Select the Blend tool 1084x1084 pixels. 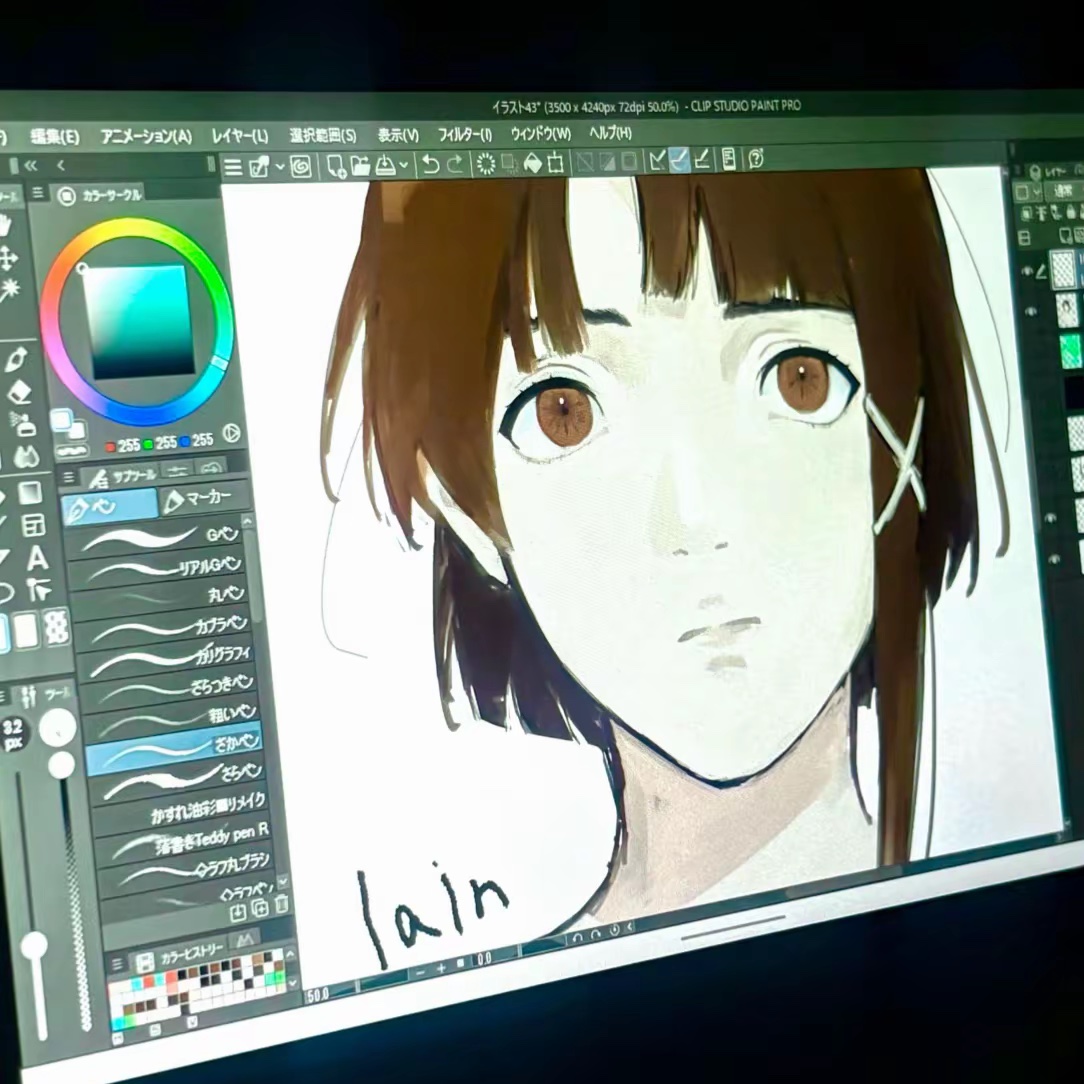26,456
